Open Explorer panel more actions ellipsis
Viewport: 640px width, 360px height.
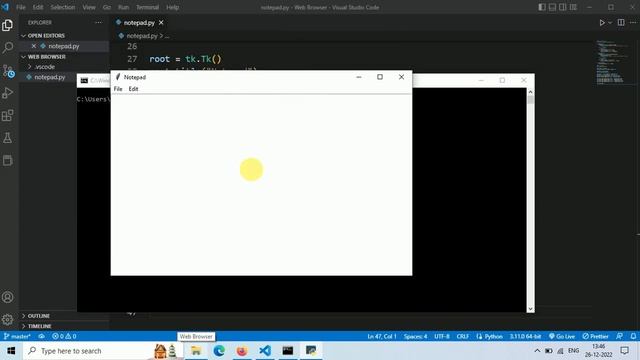pos(98,22)
